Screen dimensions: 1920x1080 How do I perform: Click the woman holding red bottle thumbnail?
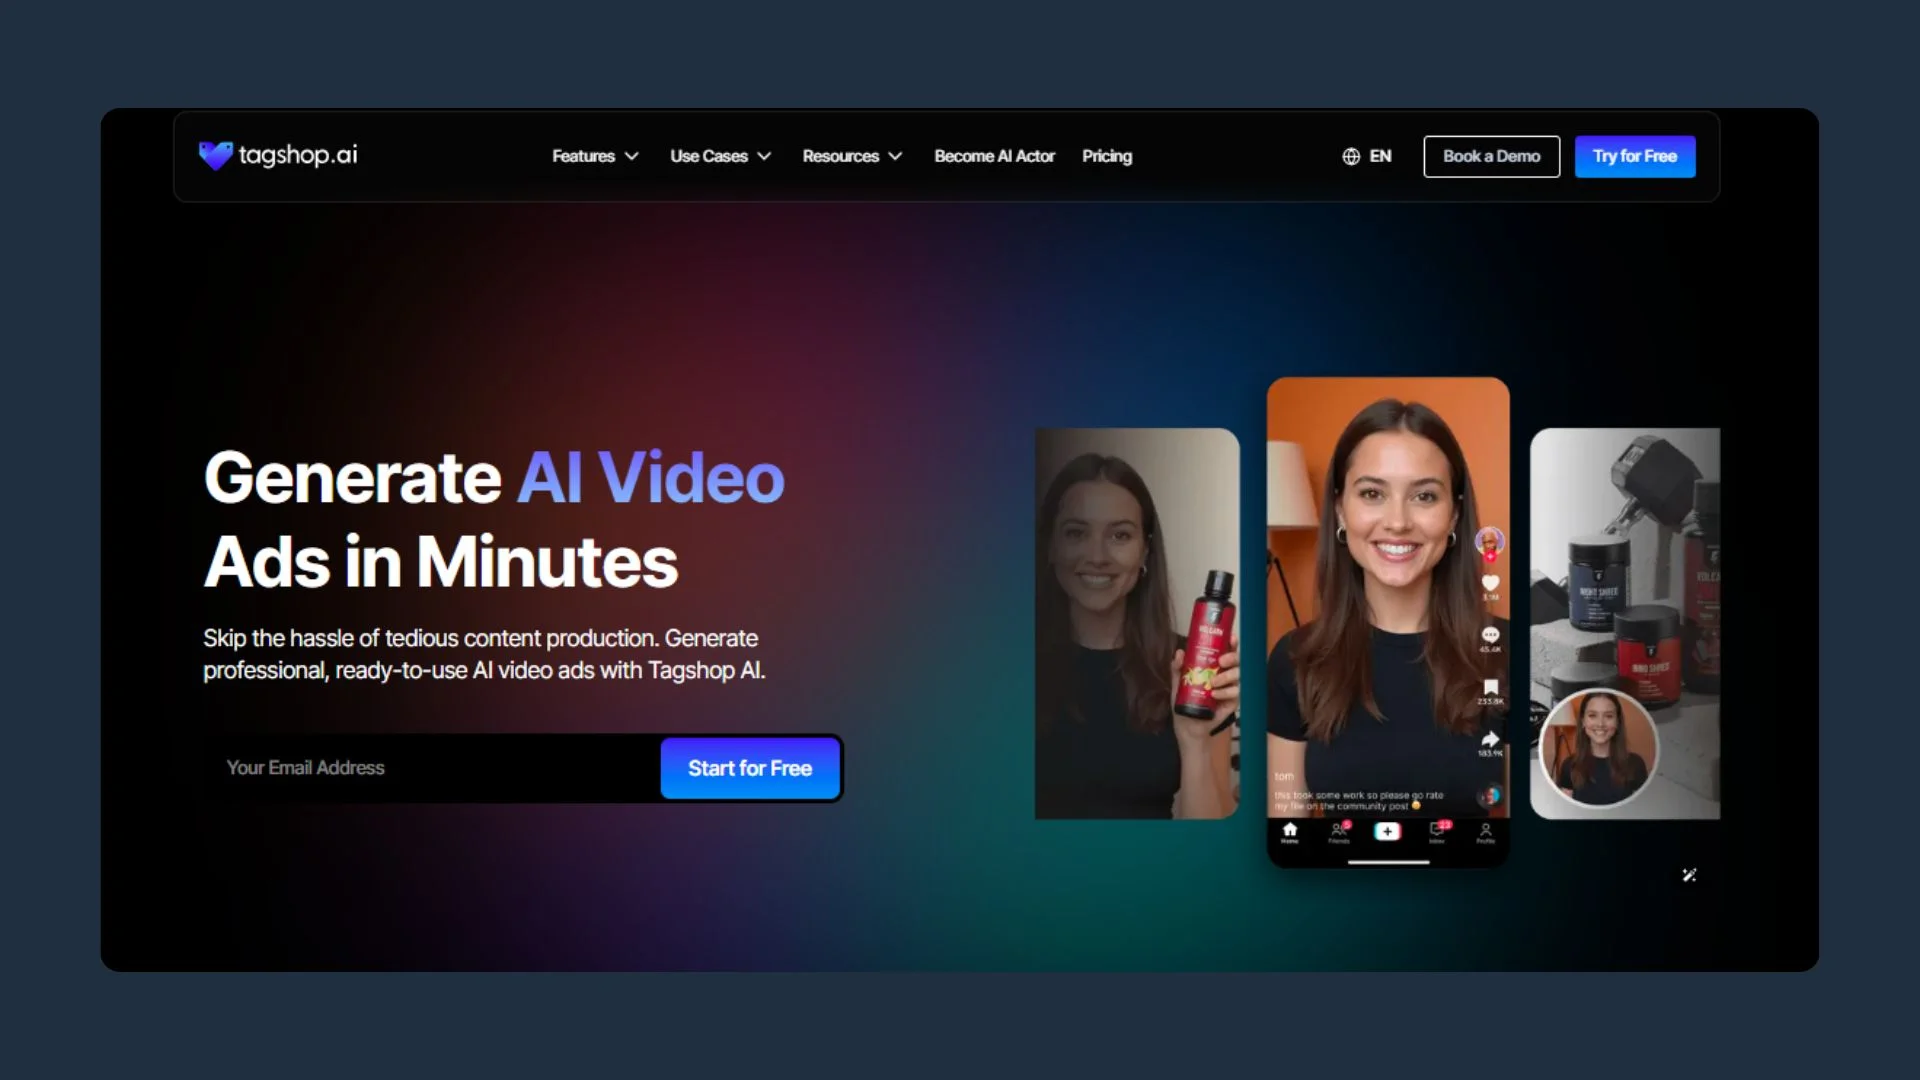(1137, 623)
